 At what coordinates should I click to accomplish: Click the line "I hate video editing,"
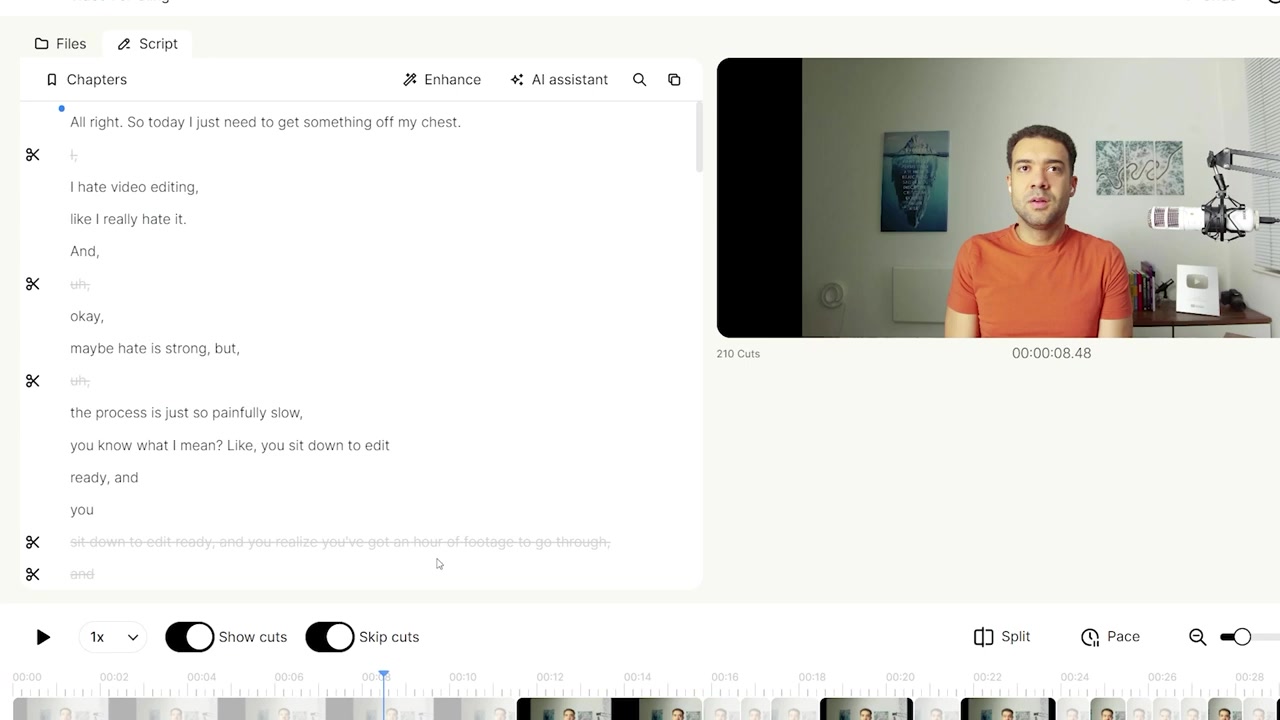tap(134, 187)
